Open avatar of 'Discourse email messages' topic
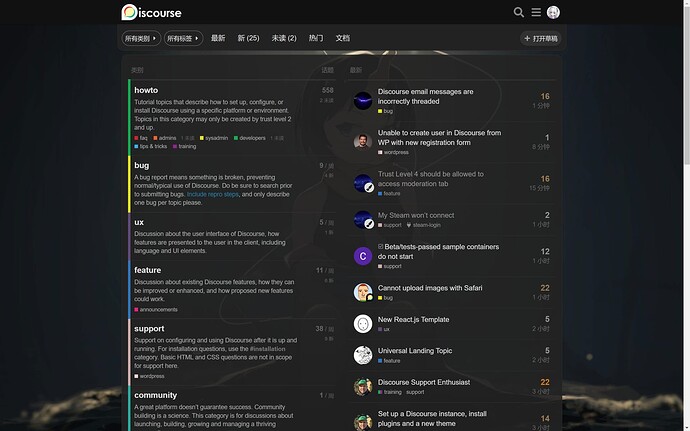 (363, 100)
